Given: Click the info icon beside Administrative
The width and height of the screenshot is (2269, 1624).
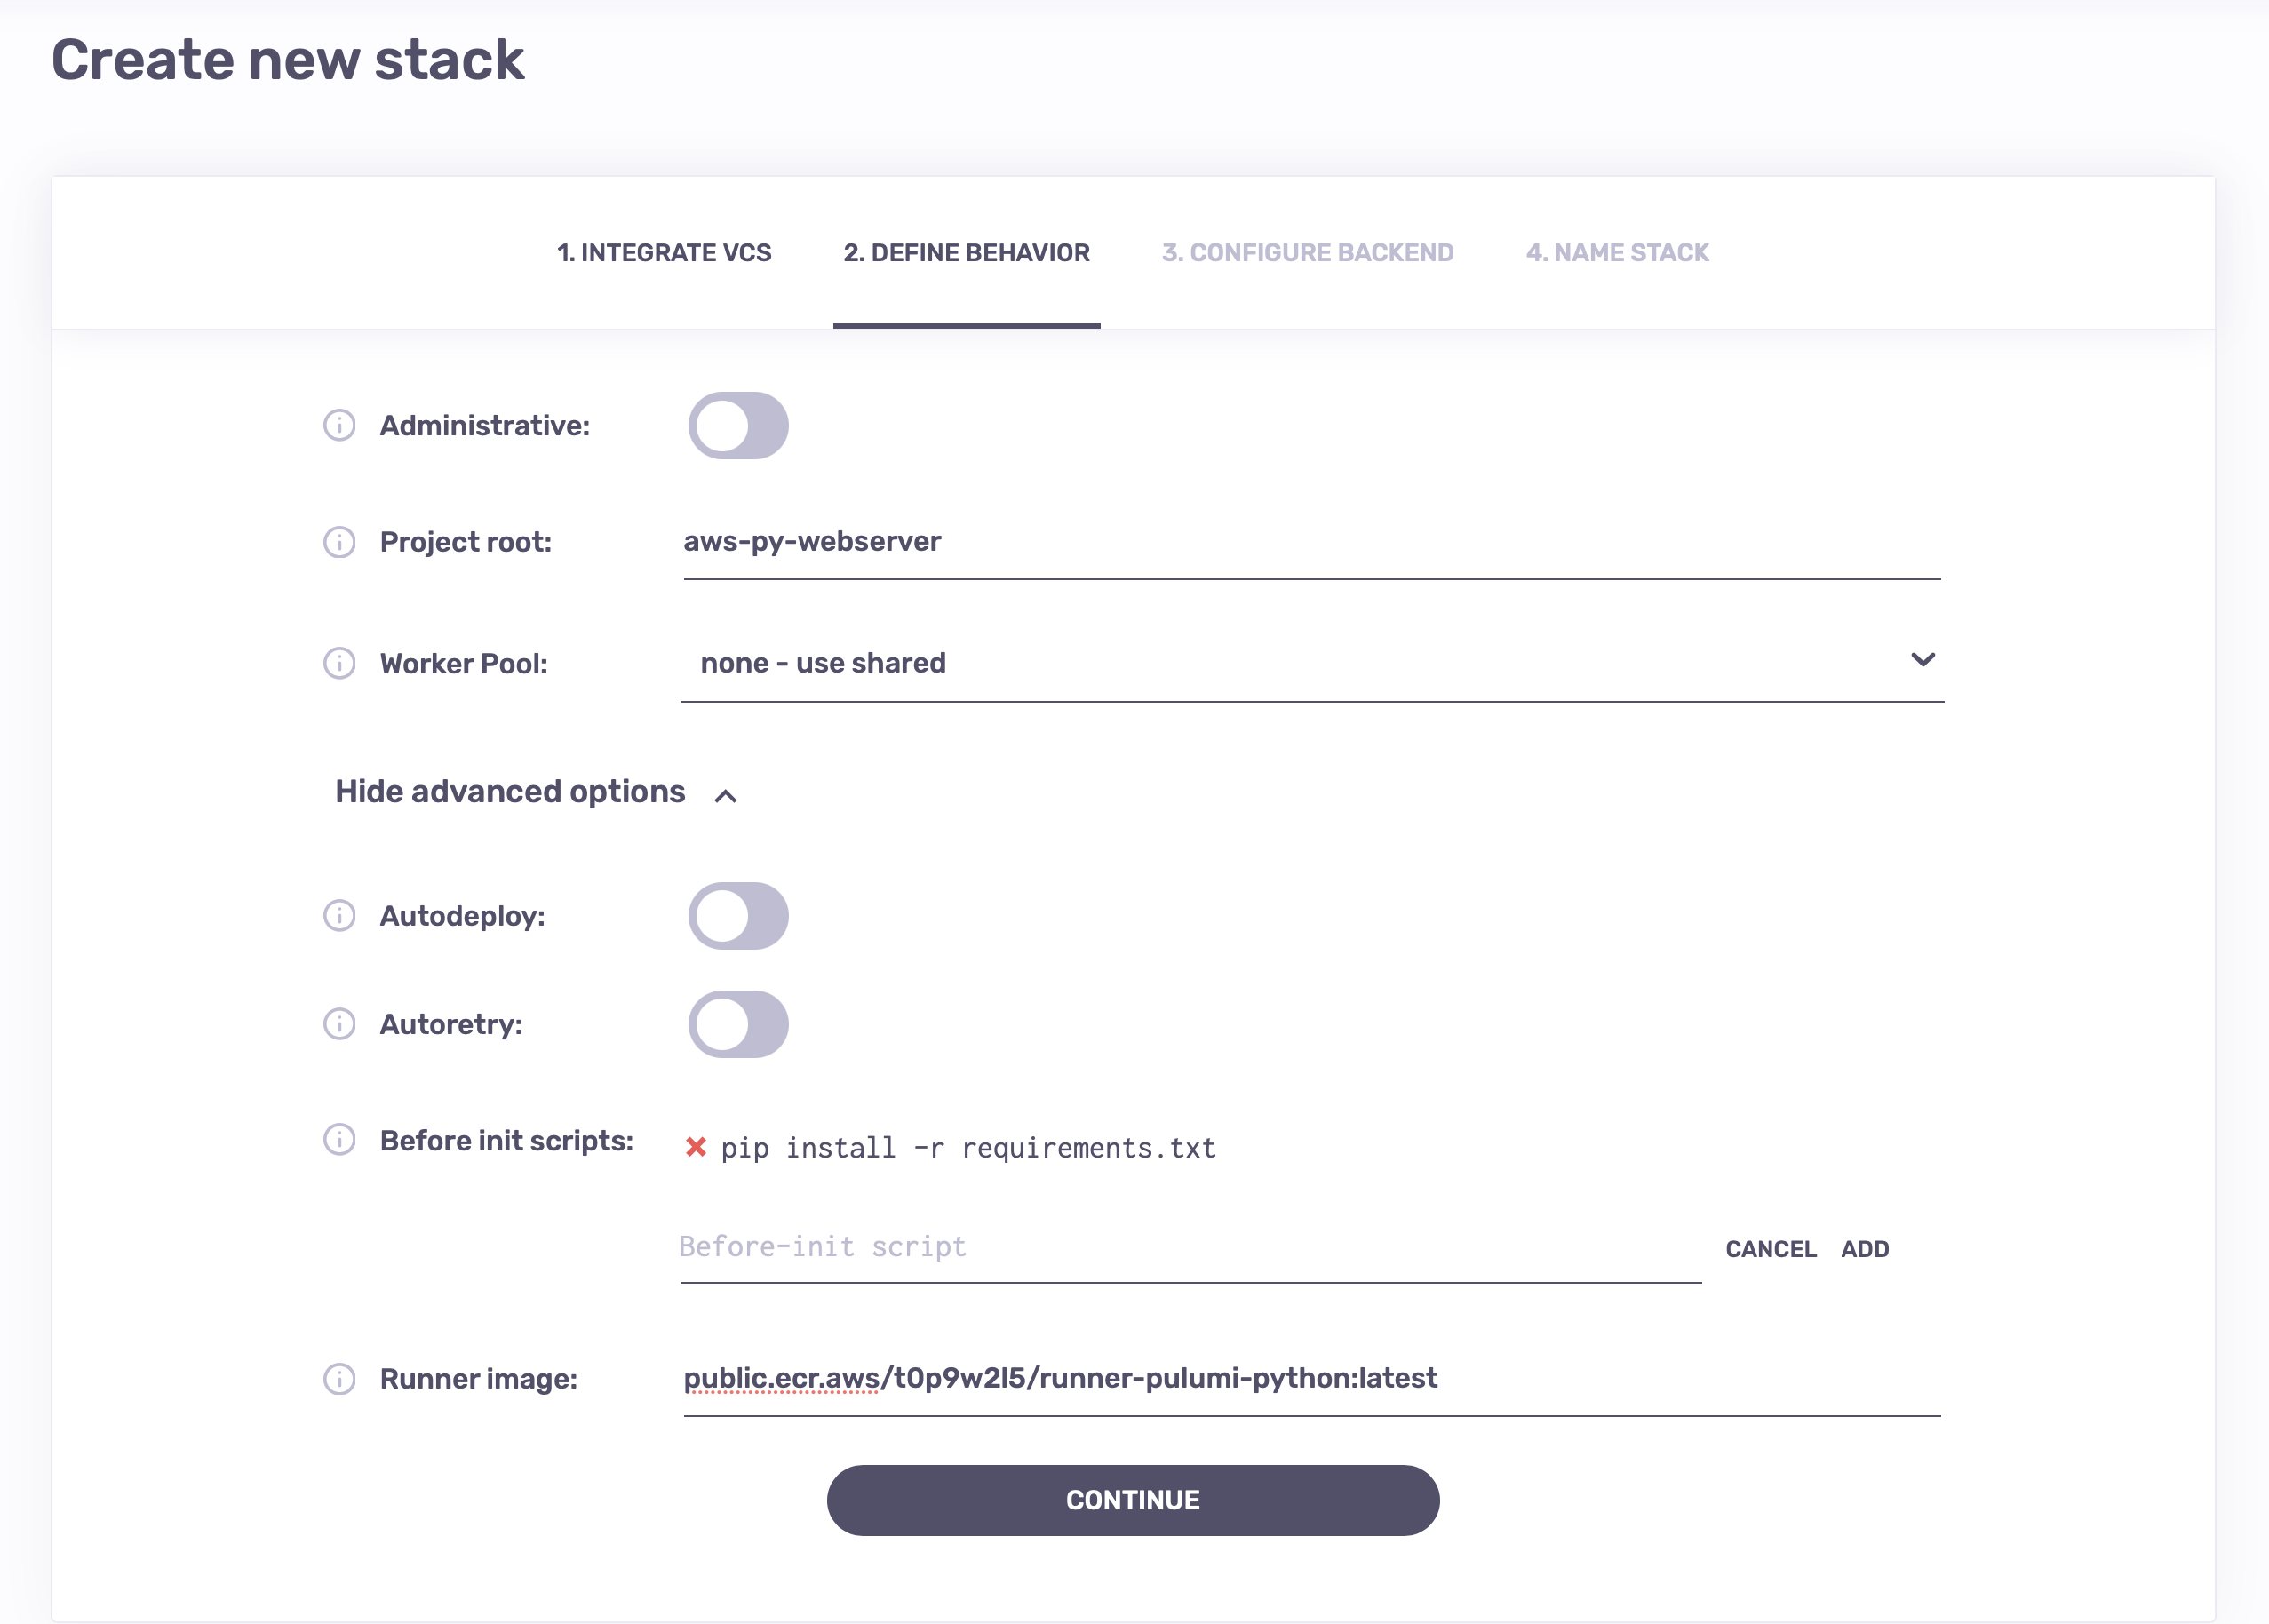Looking at the screenshot, I should (339, 425).
